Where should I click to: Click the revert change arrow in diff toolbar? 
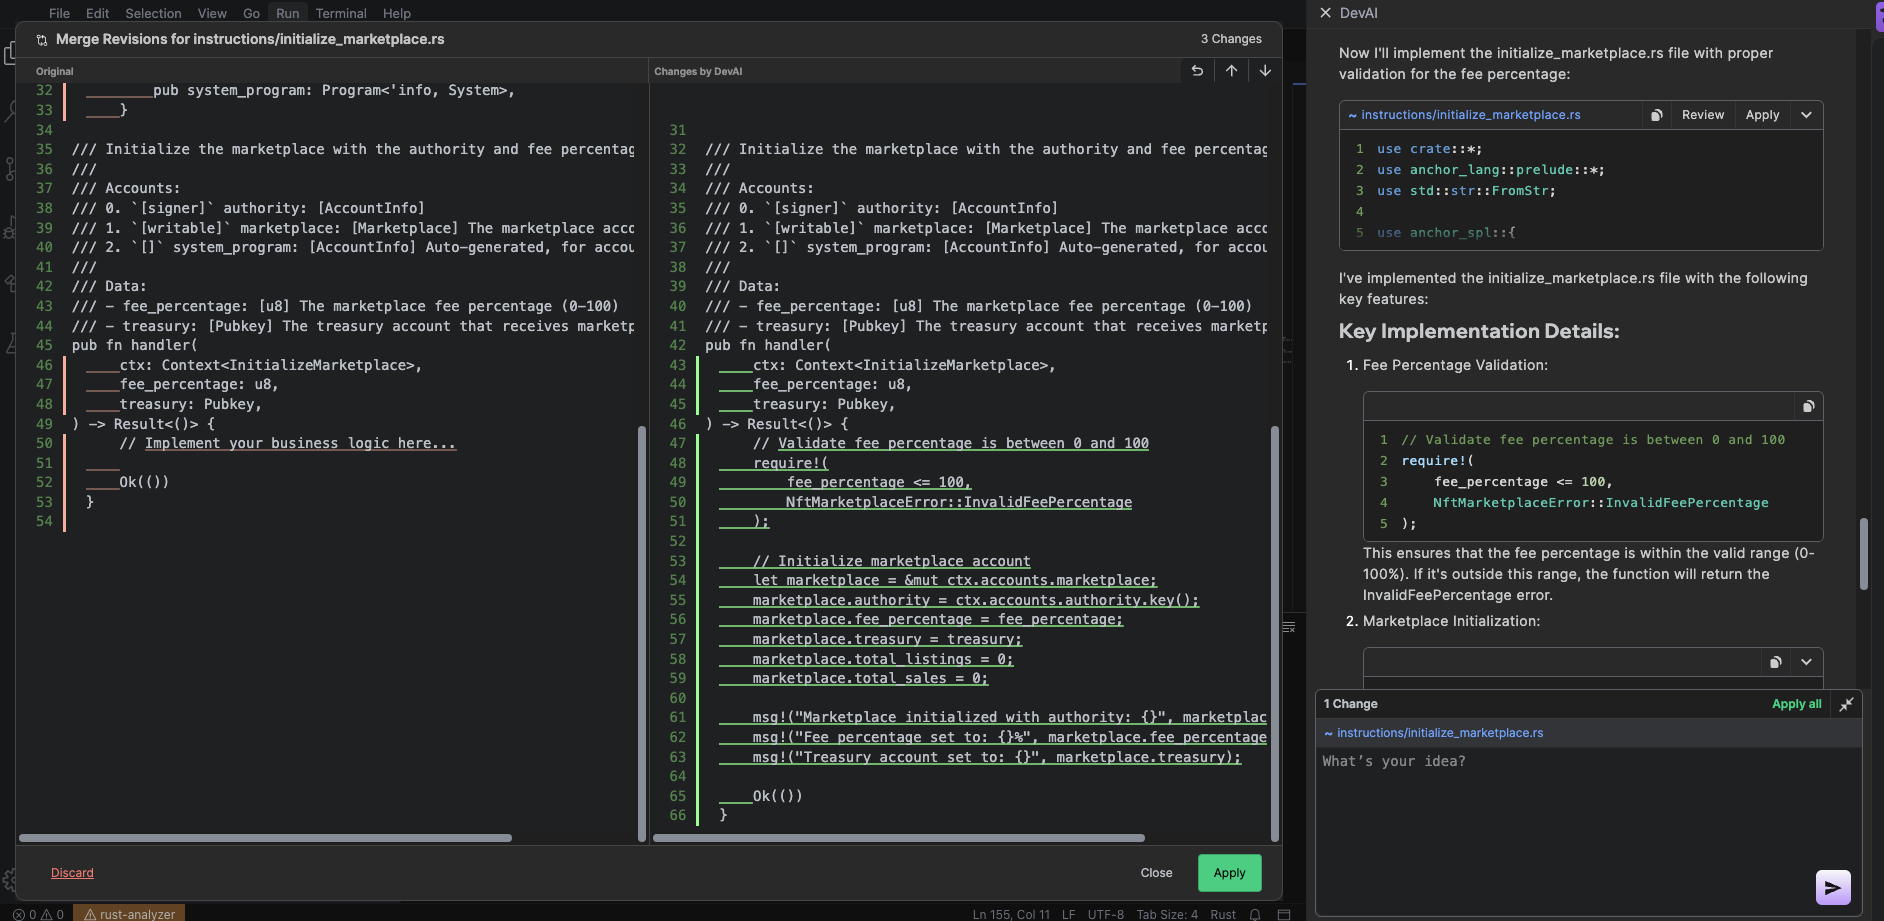pos(1197,71)
